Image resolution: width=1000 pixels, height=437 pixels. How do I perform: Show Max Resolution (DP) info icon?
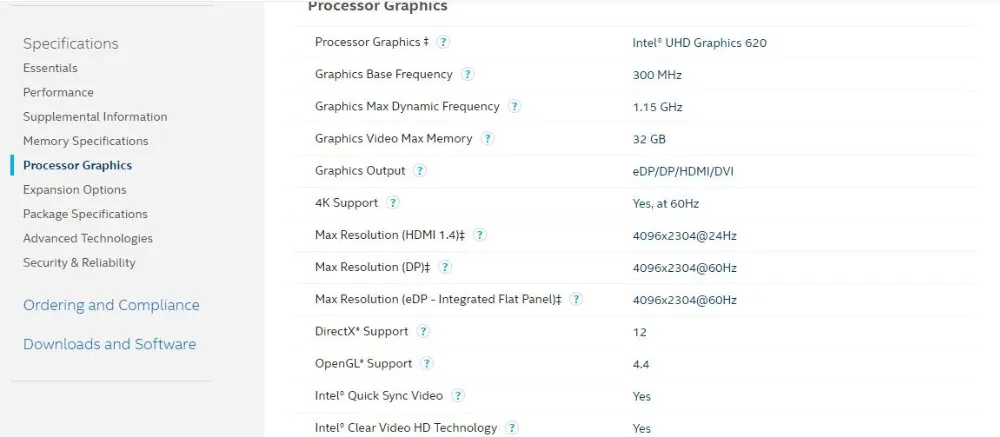[445, 267]
